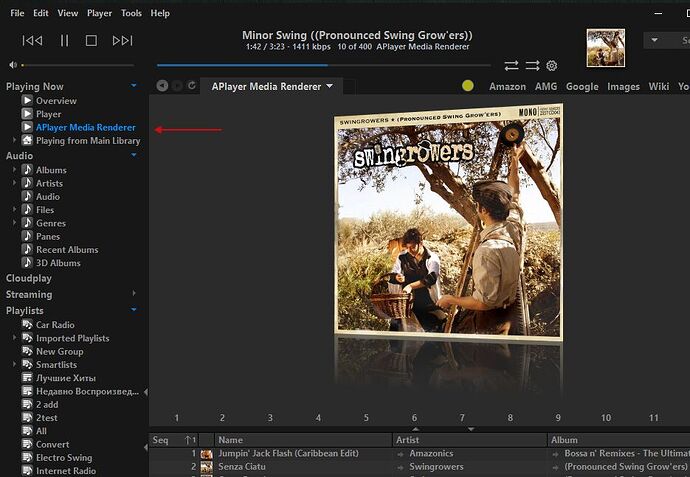Image resolution: width=690 pixels, height=477 pixels.
Task: Open the Player menu
Action: (x=99, y=13)
